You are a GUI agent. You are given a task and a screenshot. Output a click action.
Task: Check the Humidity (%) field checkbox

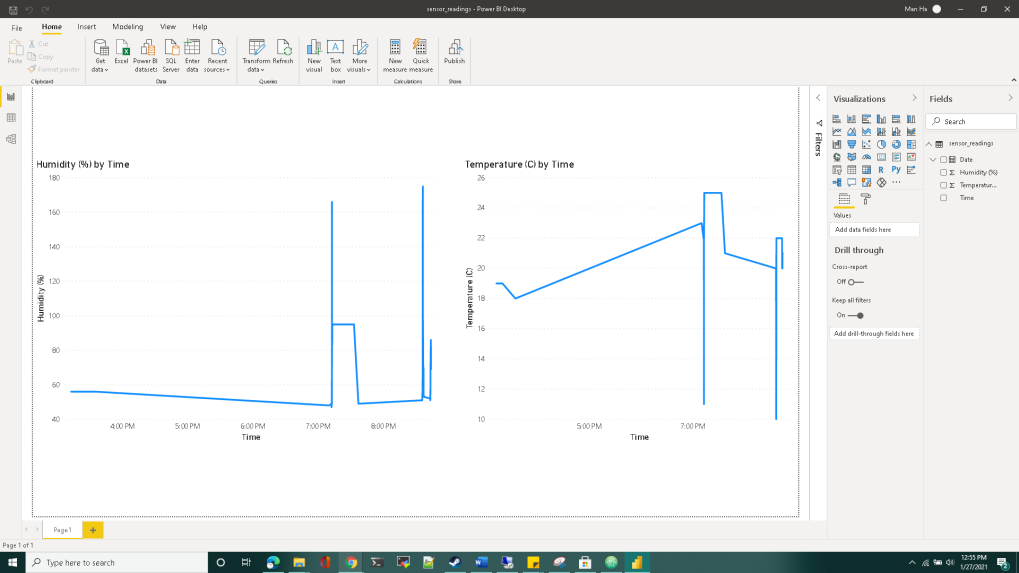[943, 172]
